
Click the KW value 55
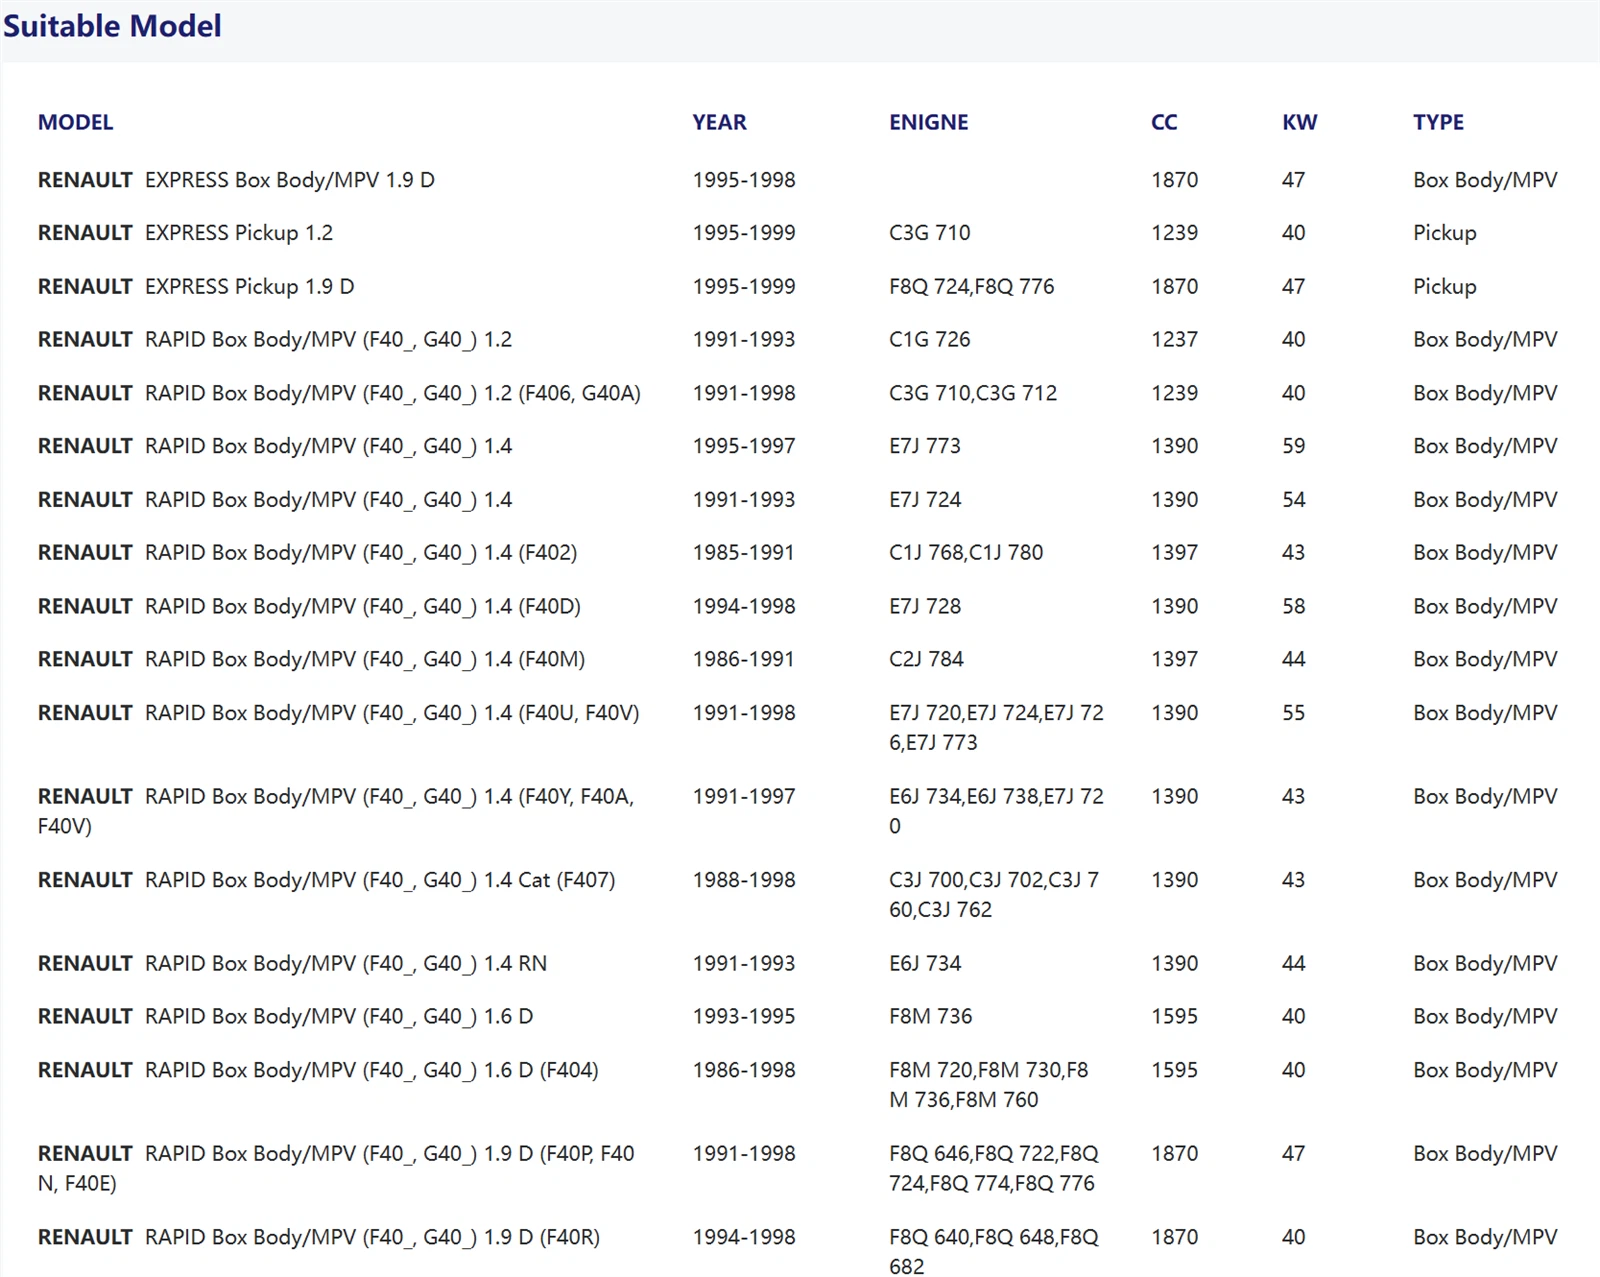coord(1293,713)
